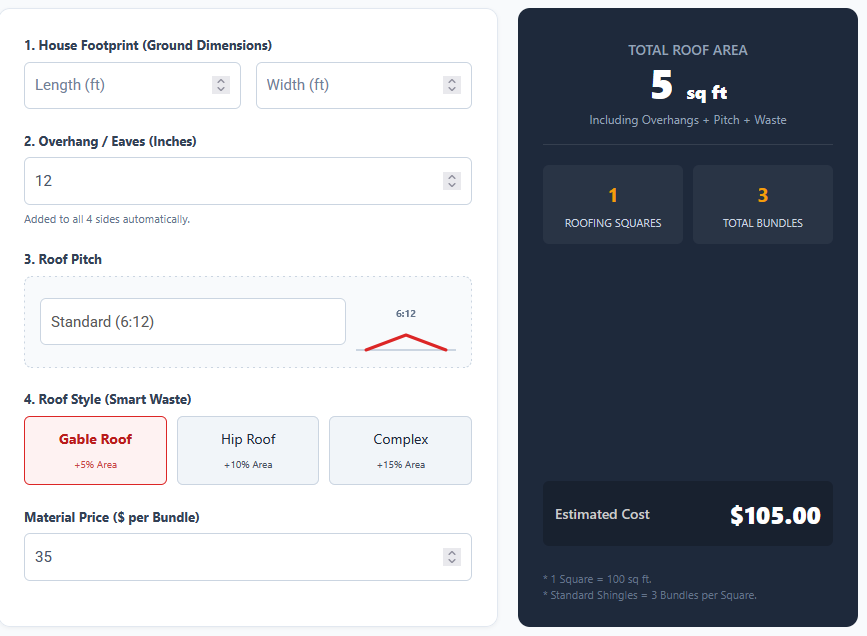Click the Roof Style (Smart Waste) heading

(107, 399)
